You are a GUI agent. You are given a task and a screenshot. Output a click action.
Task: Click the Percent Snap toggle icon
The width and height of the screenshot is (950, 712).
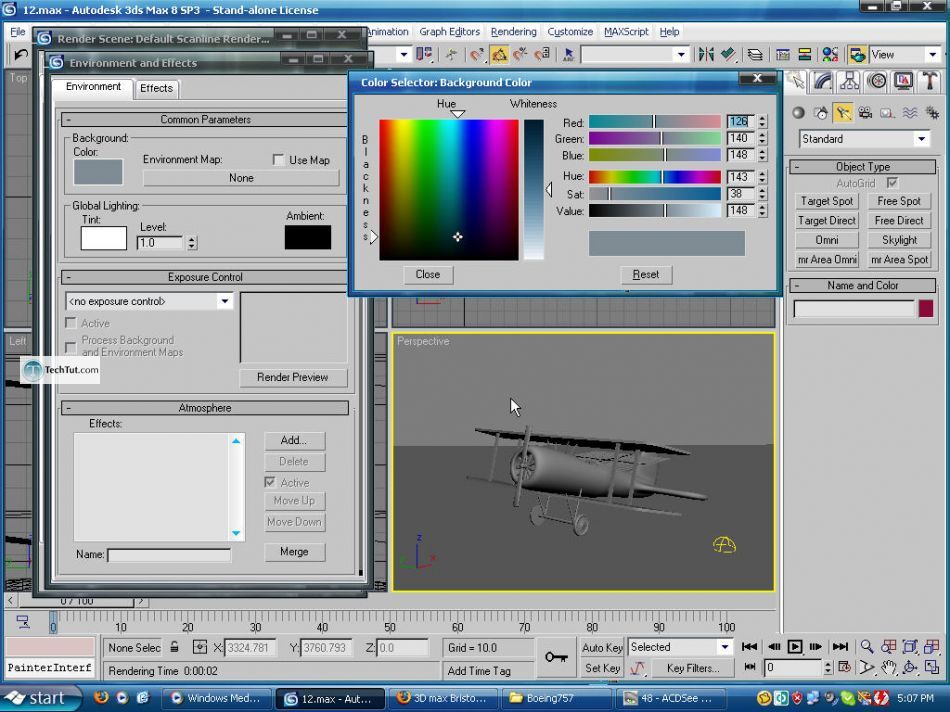[520, 55]
